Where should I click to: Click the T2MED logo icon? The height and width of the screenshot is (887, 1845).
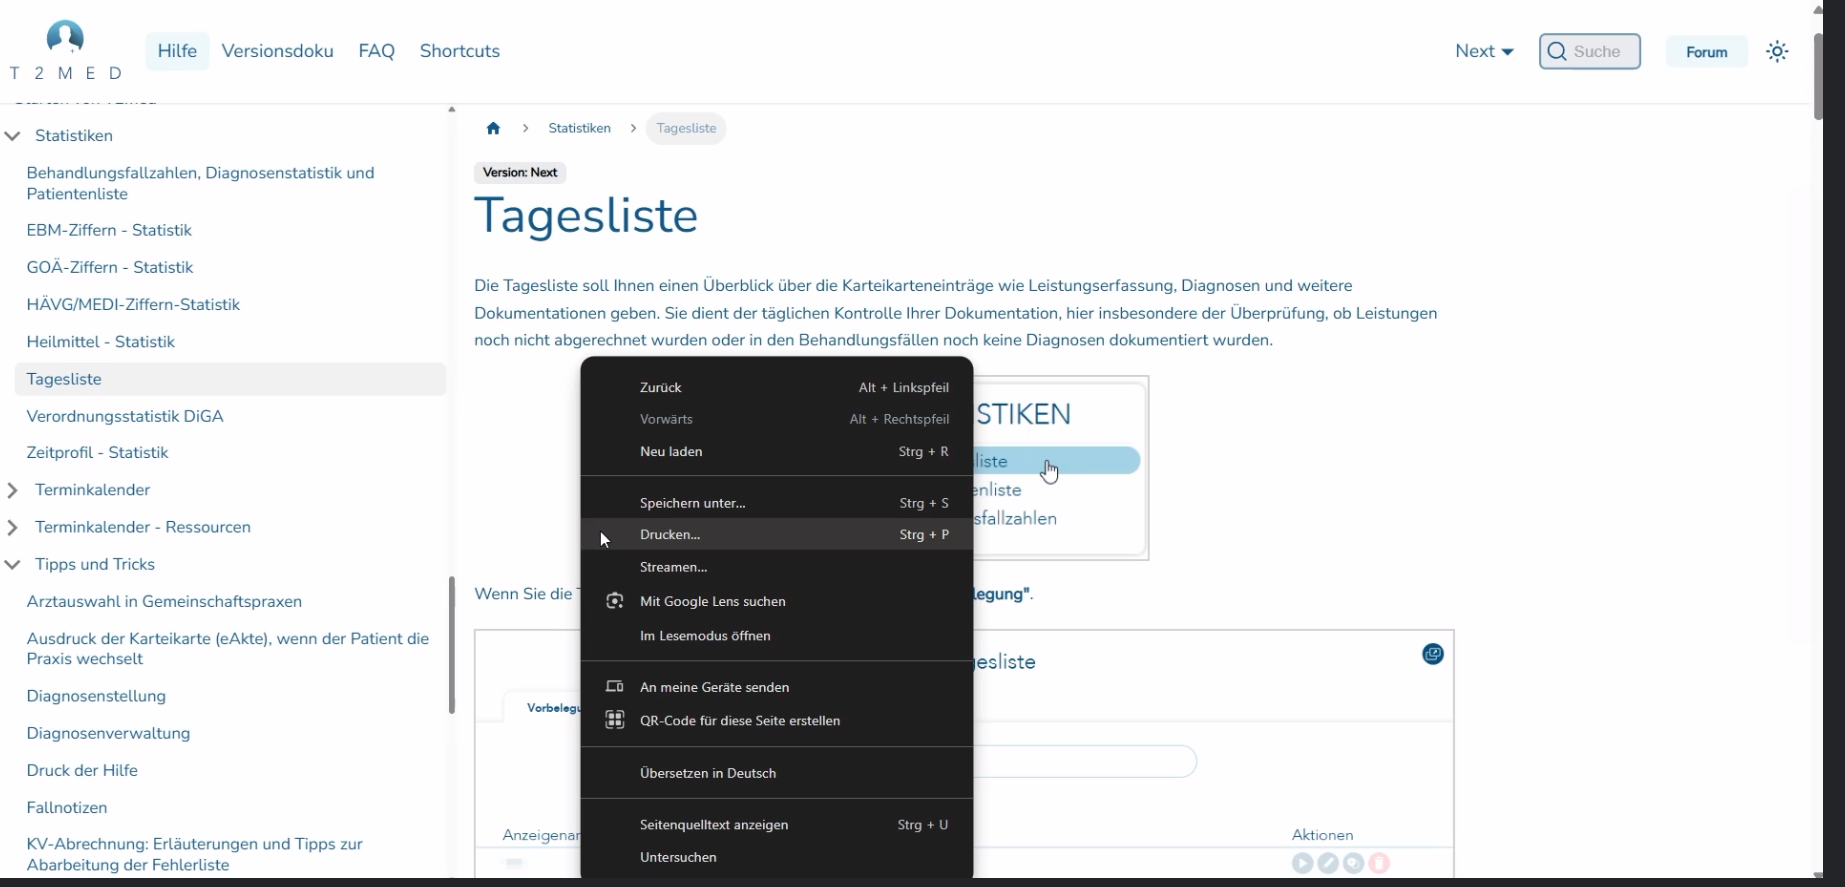tap(65, 39)
